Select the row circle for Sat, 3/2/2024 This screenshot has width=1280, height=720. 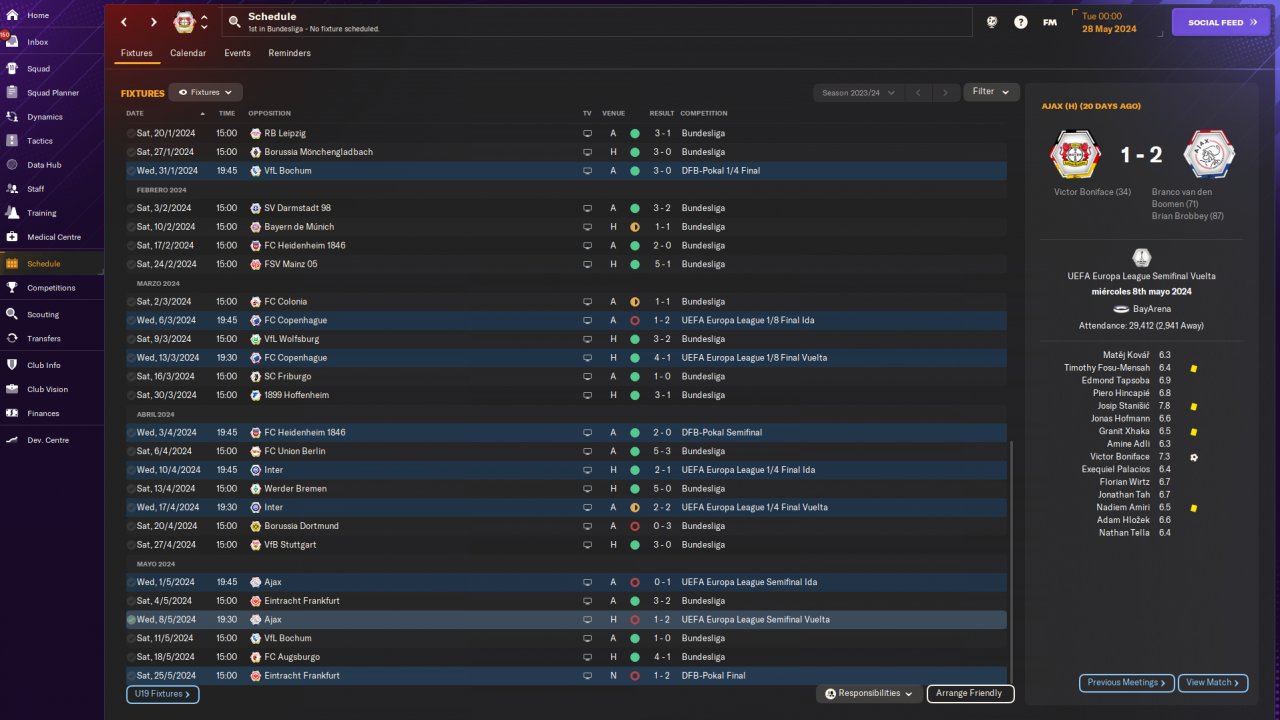(x=131, y=208)
